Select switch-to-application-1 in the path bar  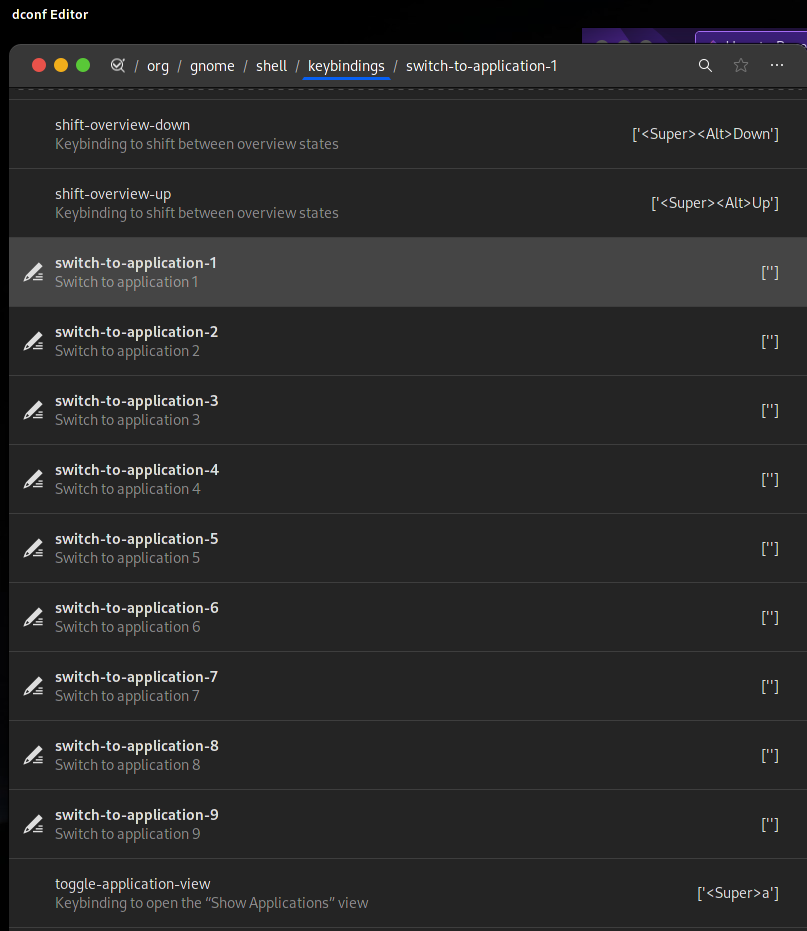482,66
